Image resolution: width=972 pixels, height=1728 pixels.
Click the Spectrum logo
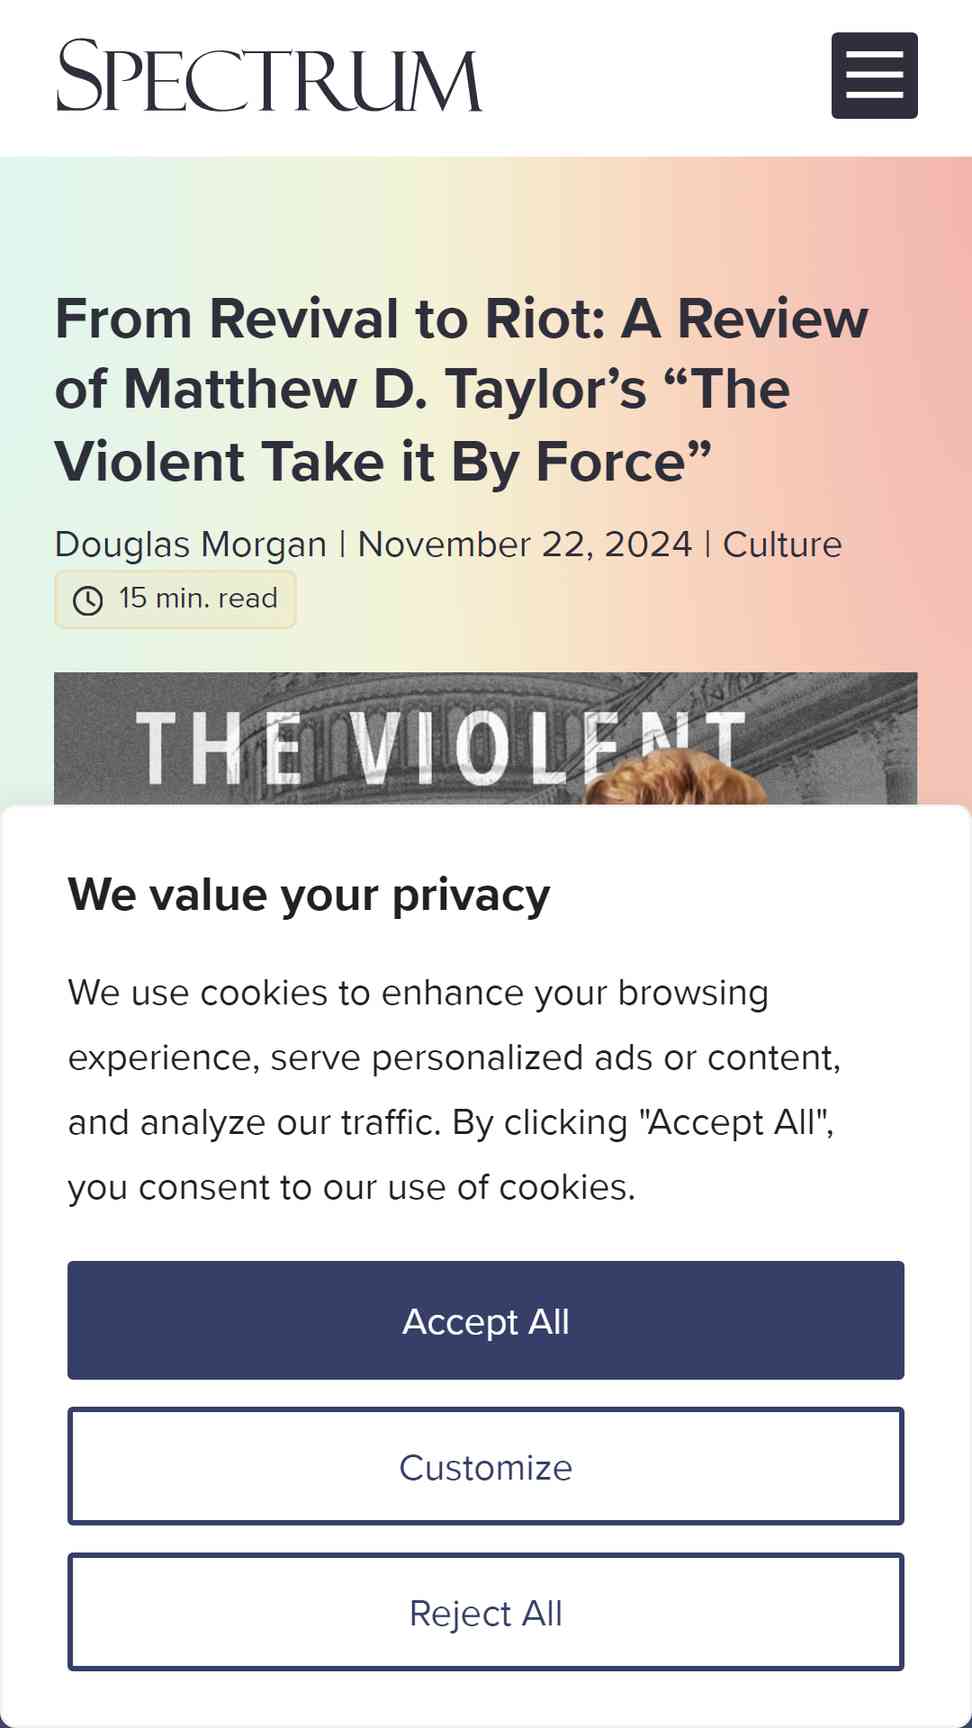[269, 76]
